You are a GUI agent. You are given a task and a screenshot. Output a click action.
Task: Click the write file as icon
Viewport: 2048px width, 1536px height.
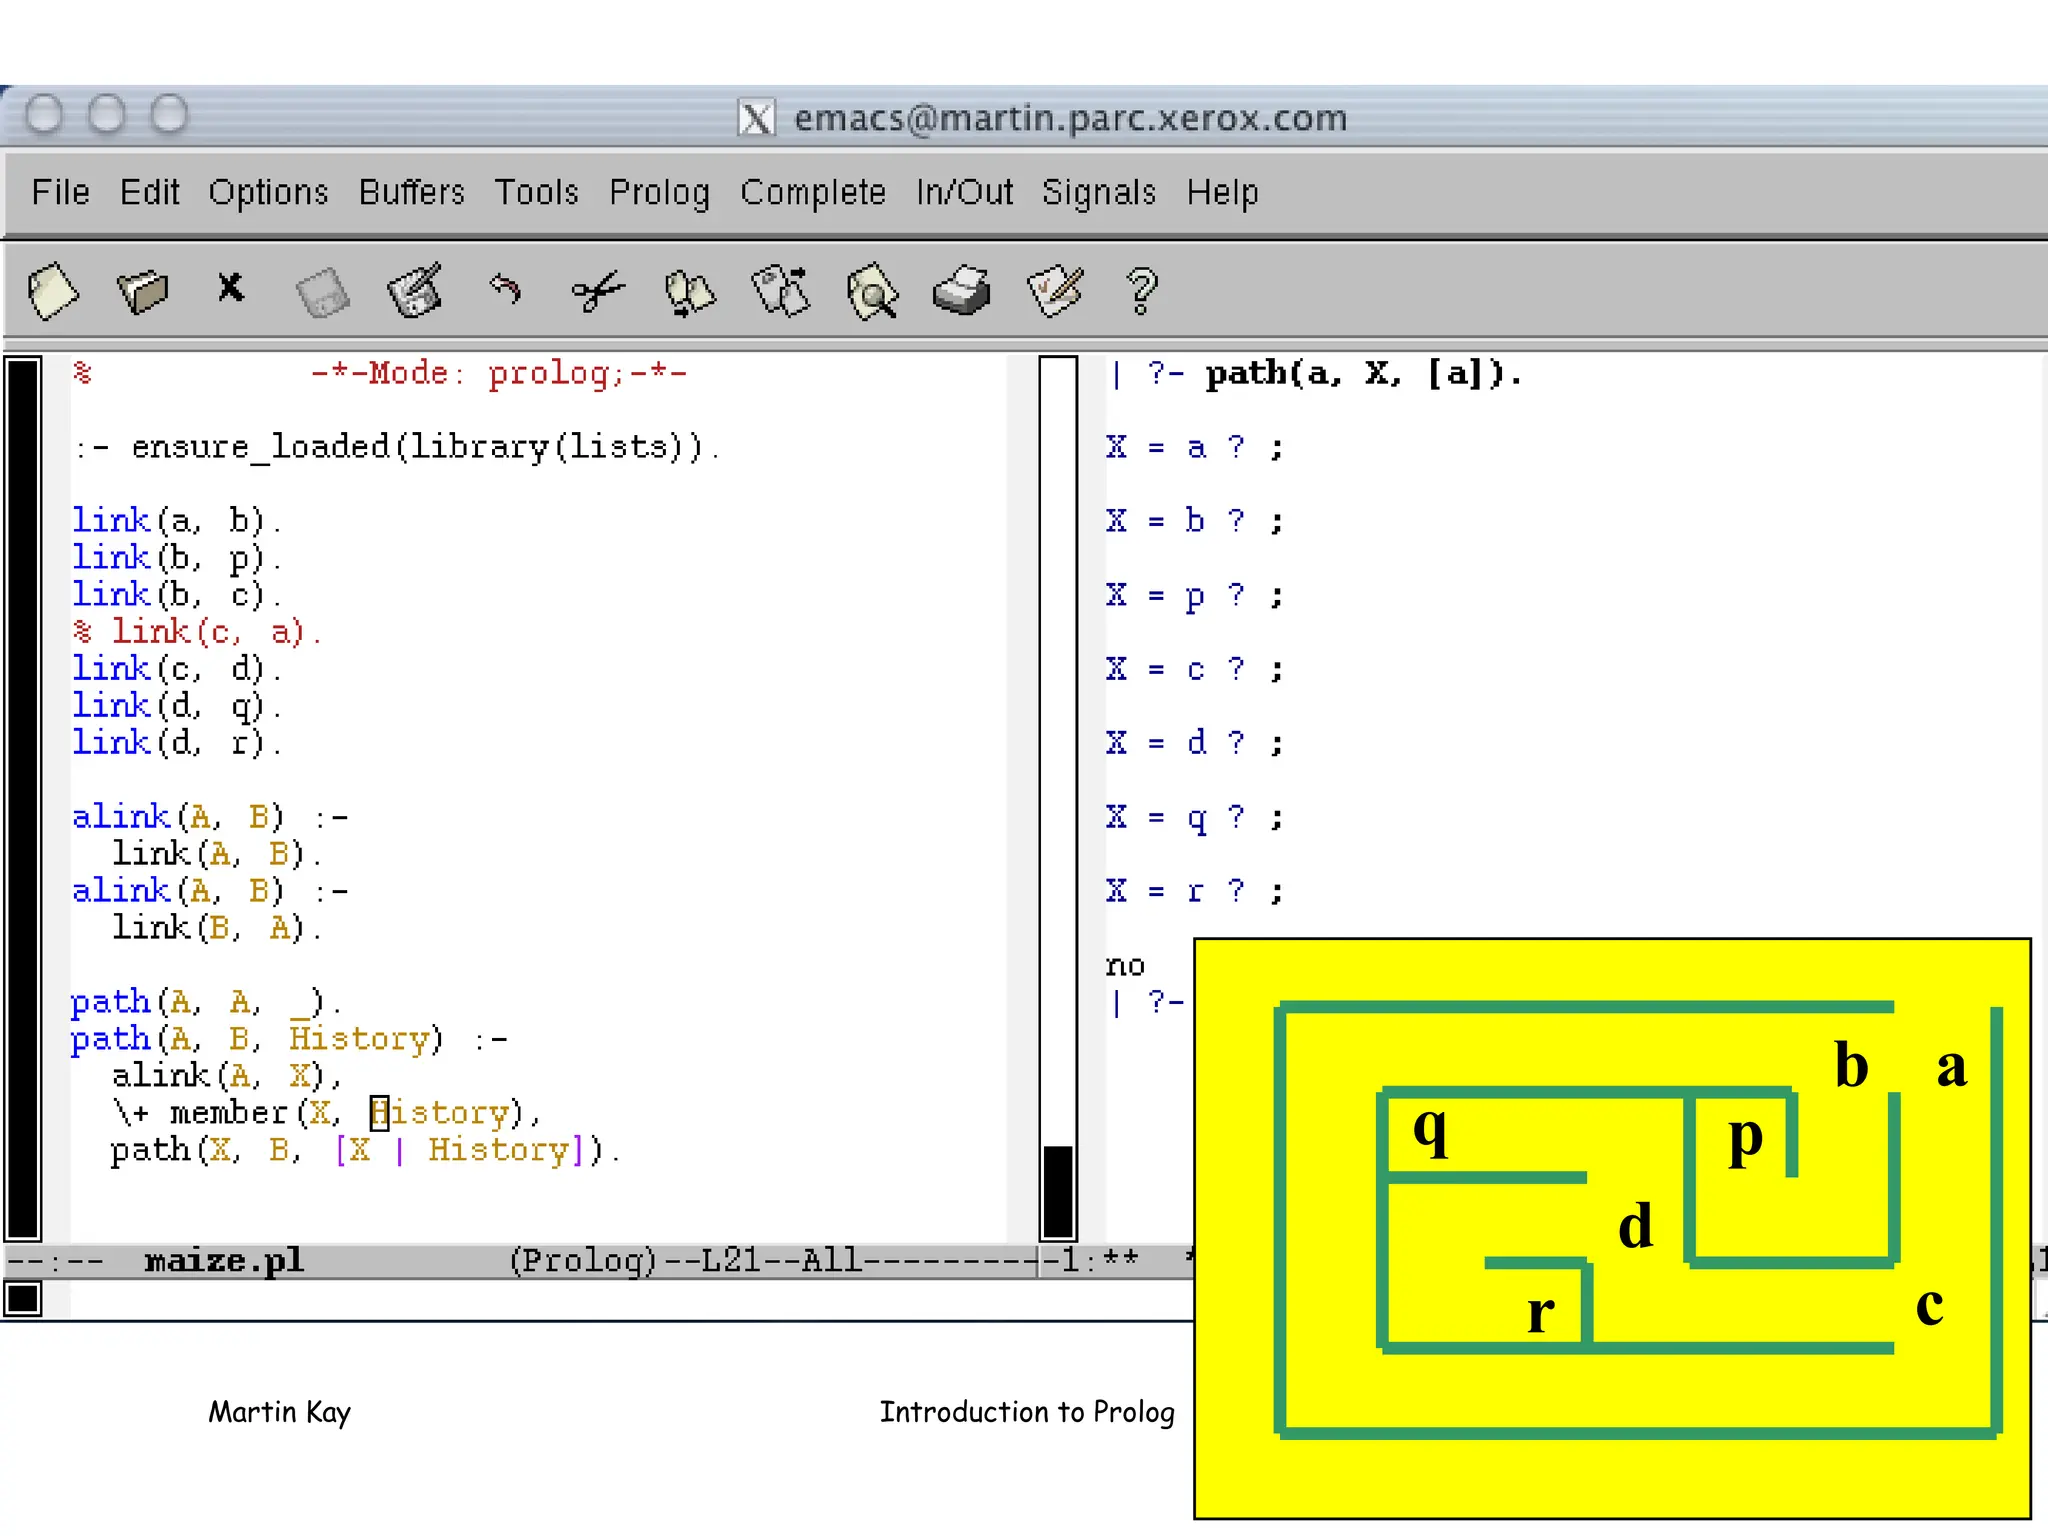pyautogui.click(x=415, y=291)
